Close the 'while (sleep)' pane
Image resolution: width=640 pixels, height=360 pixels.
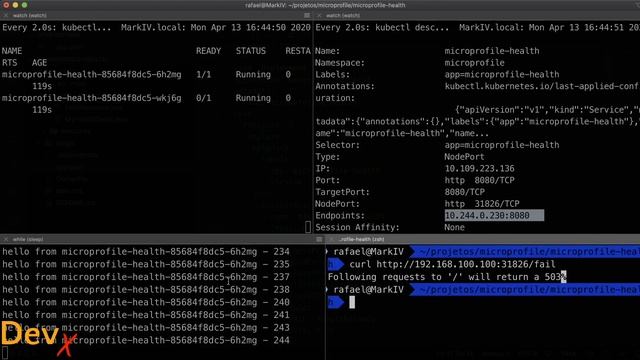(5, 239)
